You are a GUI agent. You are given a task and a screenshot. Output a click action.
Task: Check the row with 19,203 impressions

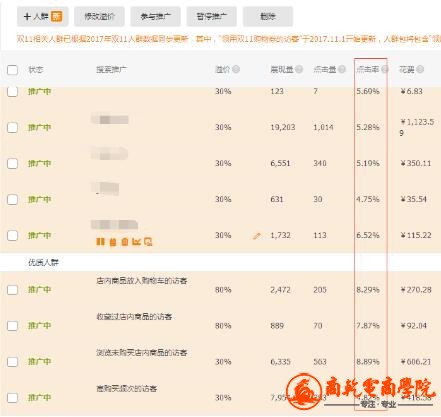click(x=12, y=127)
